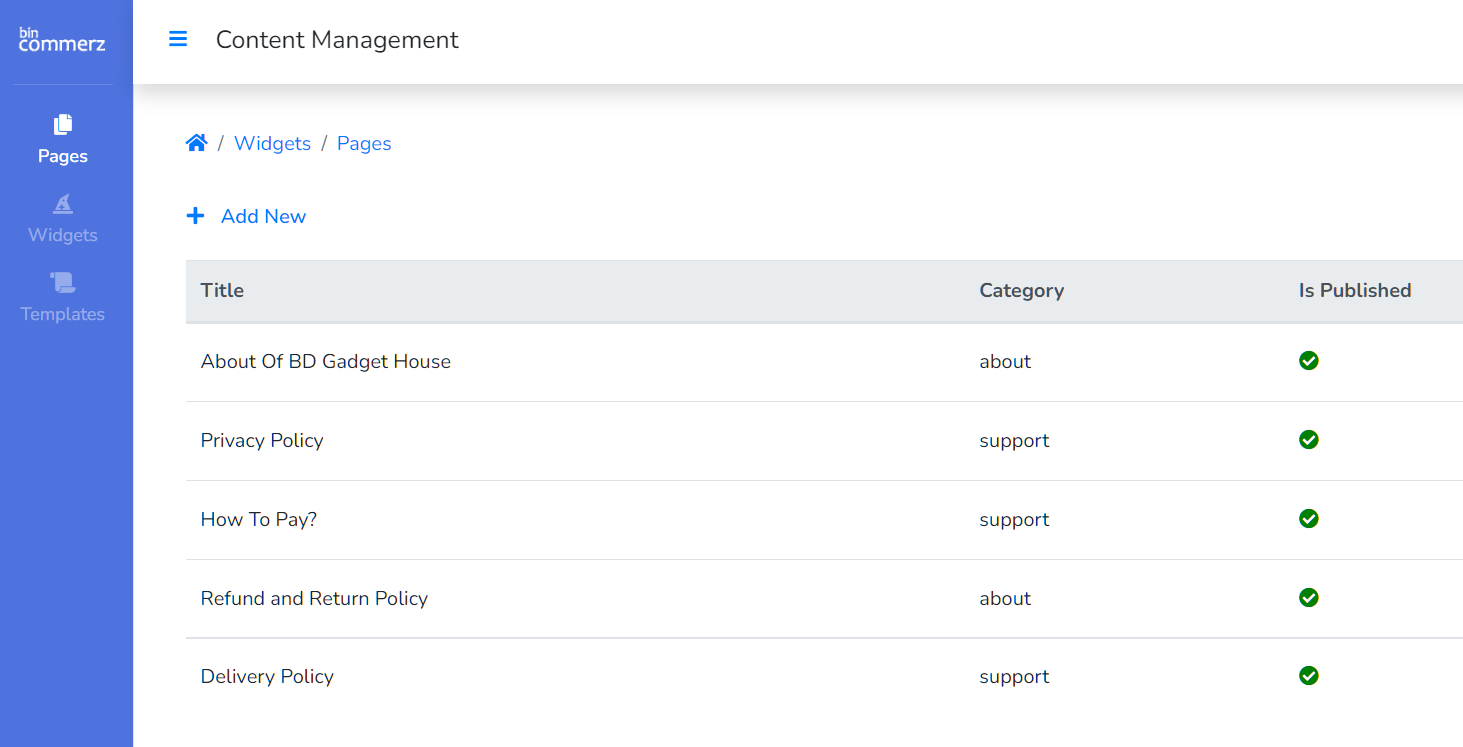Click published checkmark for About Of BD Gadget House
The height and width of the screenshot is (747, 1463).
[x=1308, y=361]
